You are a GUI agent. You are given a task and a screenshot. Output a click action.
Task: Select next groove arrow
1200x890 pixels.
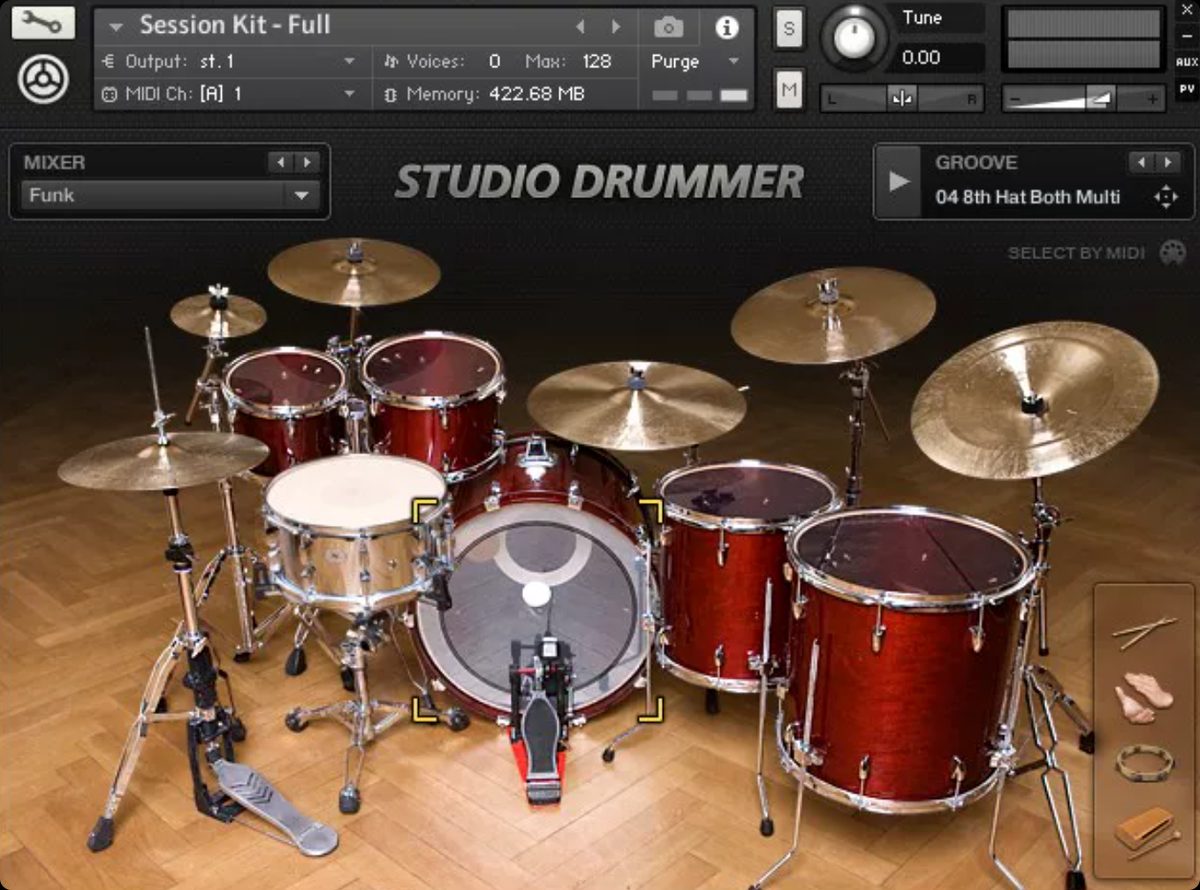pyautogui.click(x=1166, y=162)
